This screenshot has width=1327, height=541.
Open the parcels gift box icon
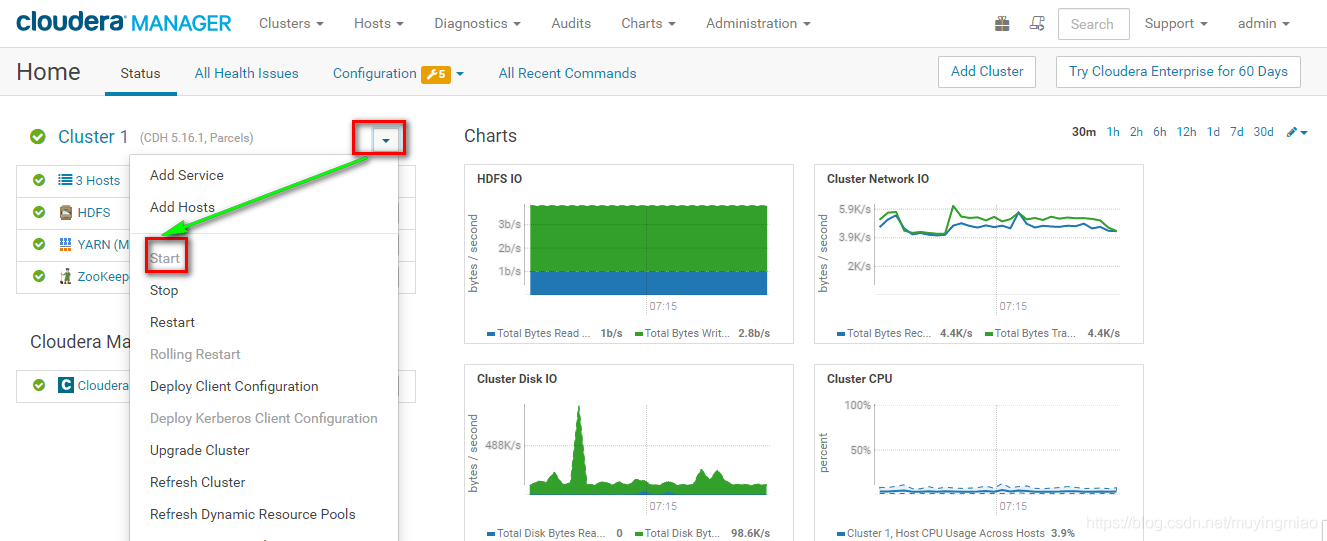coord(1002,23)
